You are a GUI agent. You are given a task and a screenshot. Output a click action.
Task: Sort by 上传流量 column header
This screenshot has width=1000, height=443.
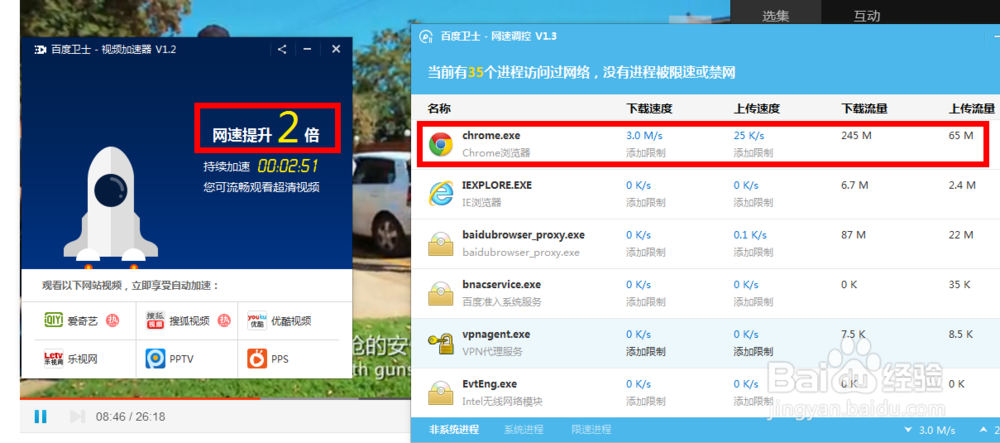971,109
